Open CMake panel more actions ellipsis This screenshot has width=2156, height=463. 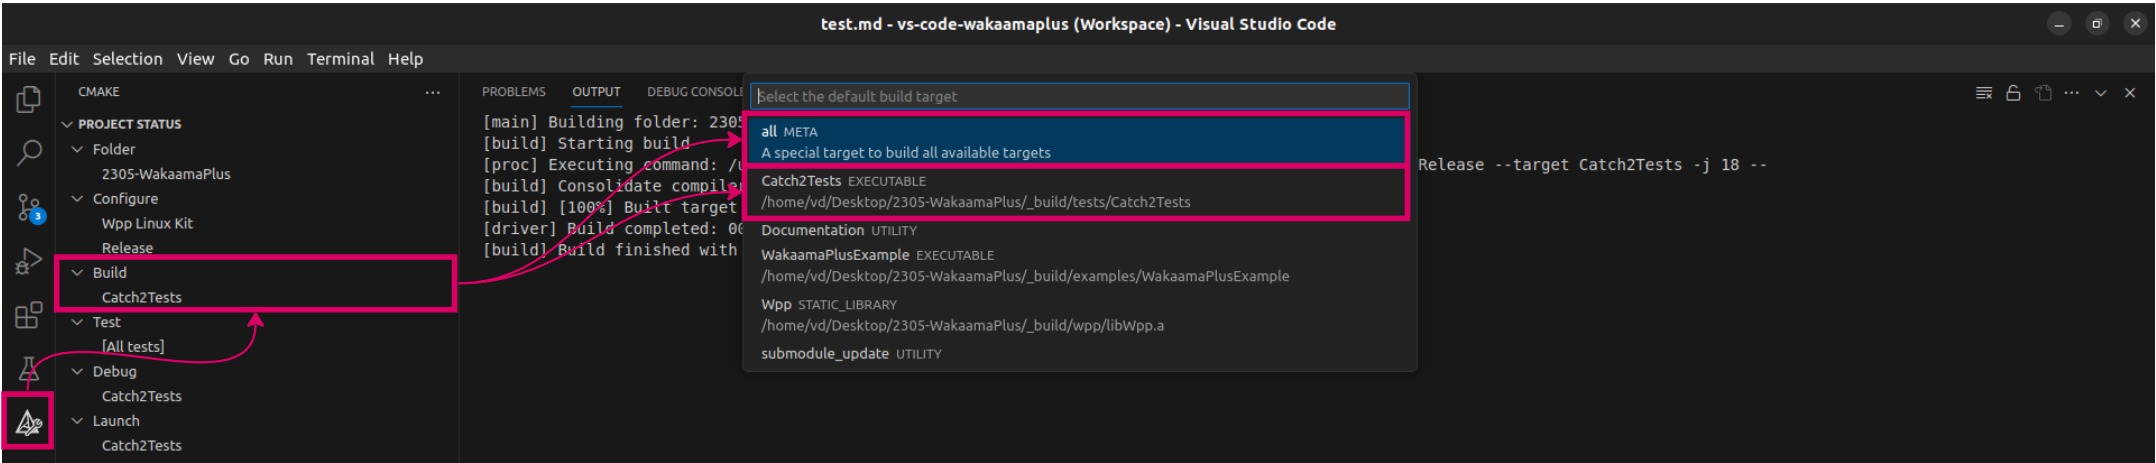432,93
